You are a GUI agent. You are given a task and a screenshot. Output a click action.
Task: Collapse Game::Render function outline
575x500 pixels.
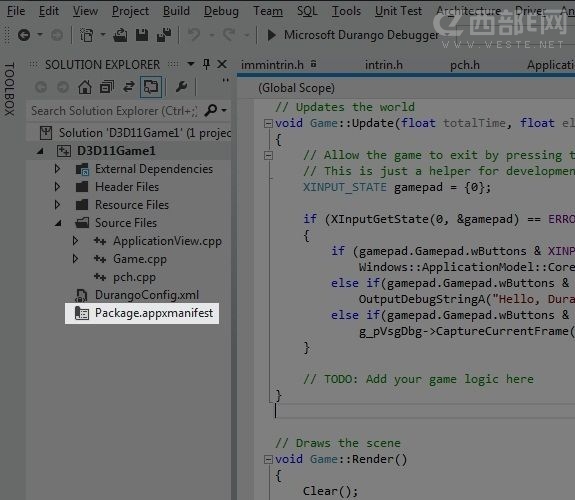(x=268, y=459)
